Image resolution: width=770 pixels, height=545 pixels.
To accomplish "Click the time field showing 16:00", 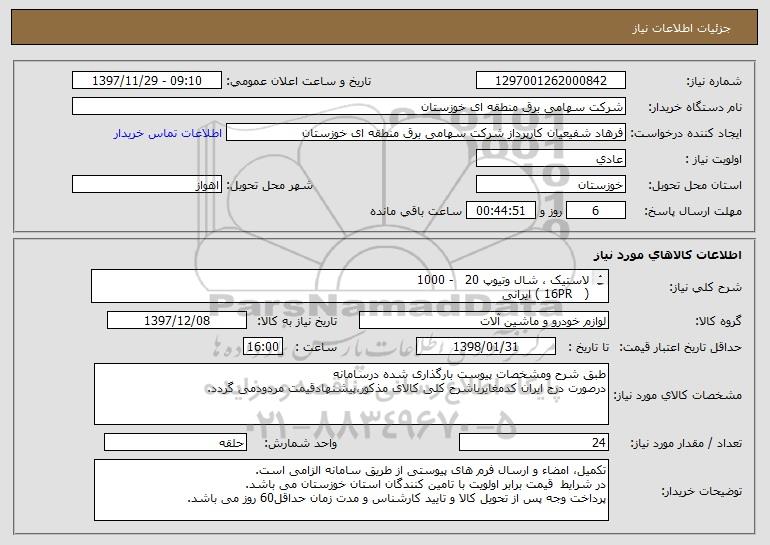I will pyautogui.click(x=263, y=346).
